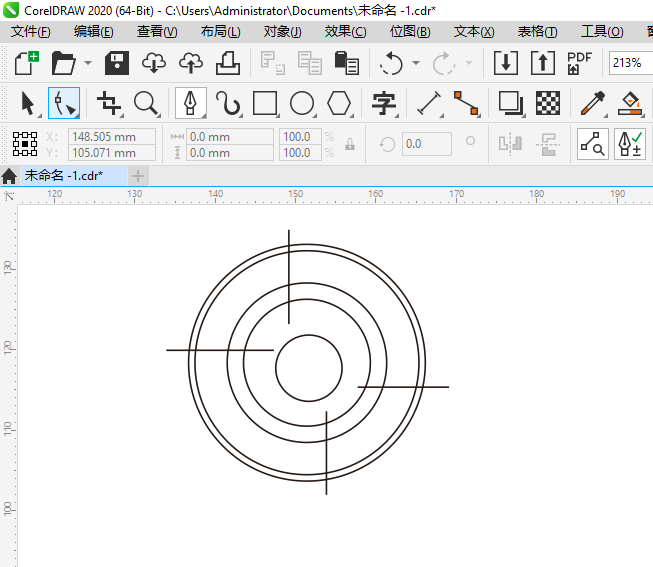The image size is (653, 567).
Task: Open the 布局(L) menu
Action: [x=220, y=32]
